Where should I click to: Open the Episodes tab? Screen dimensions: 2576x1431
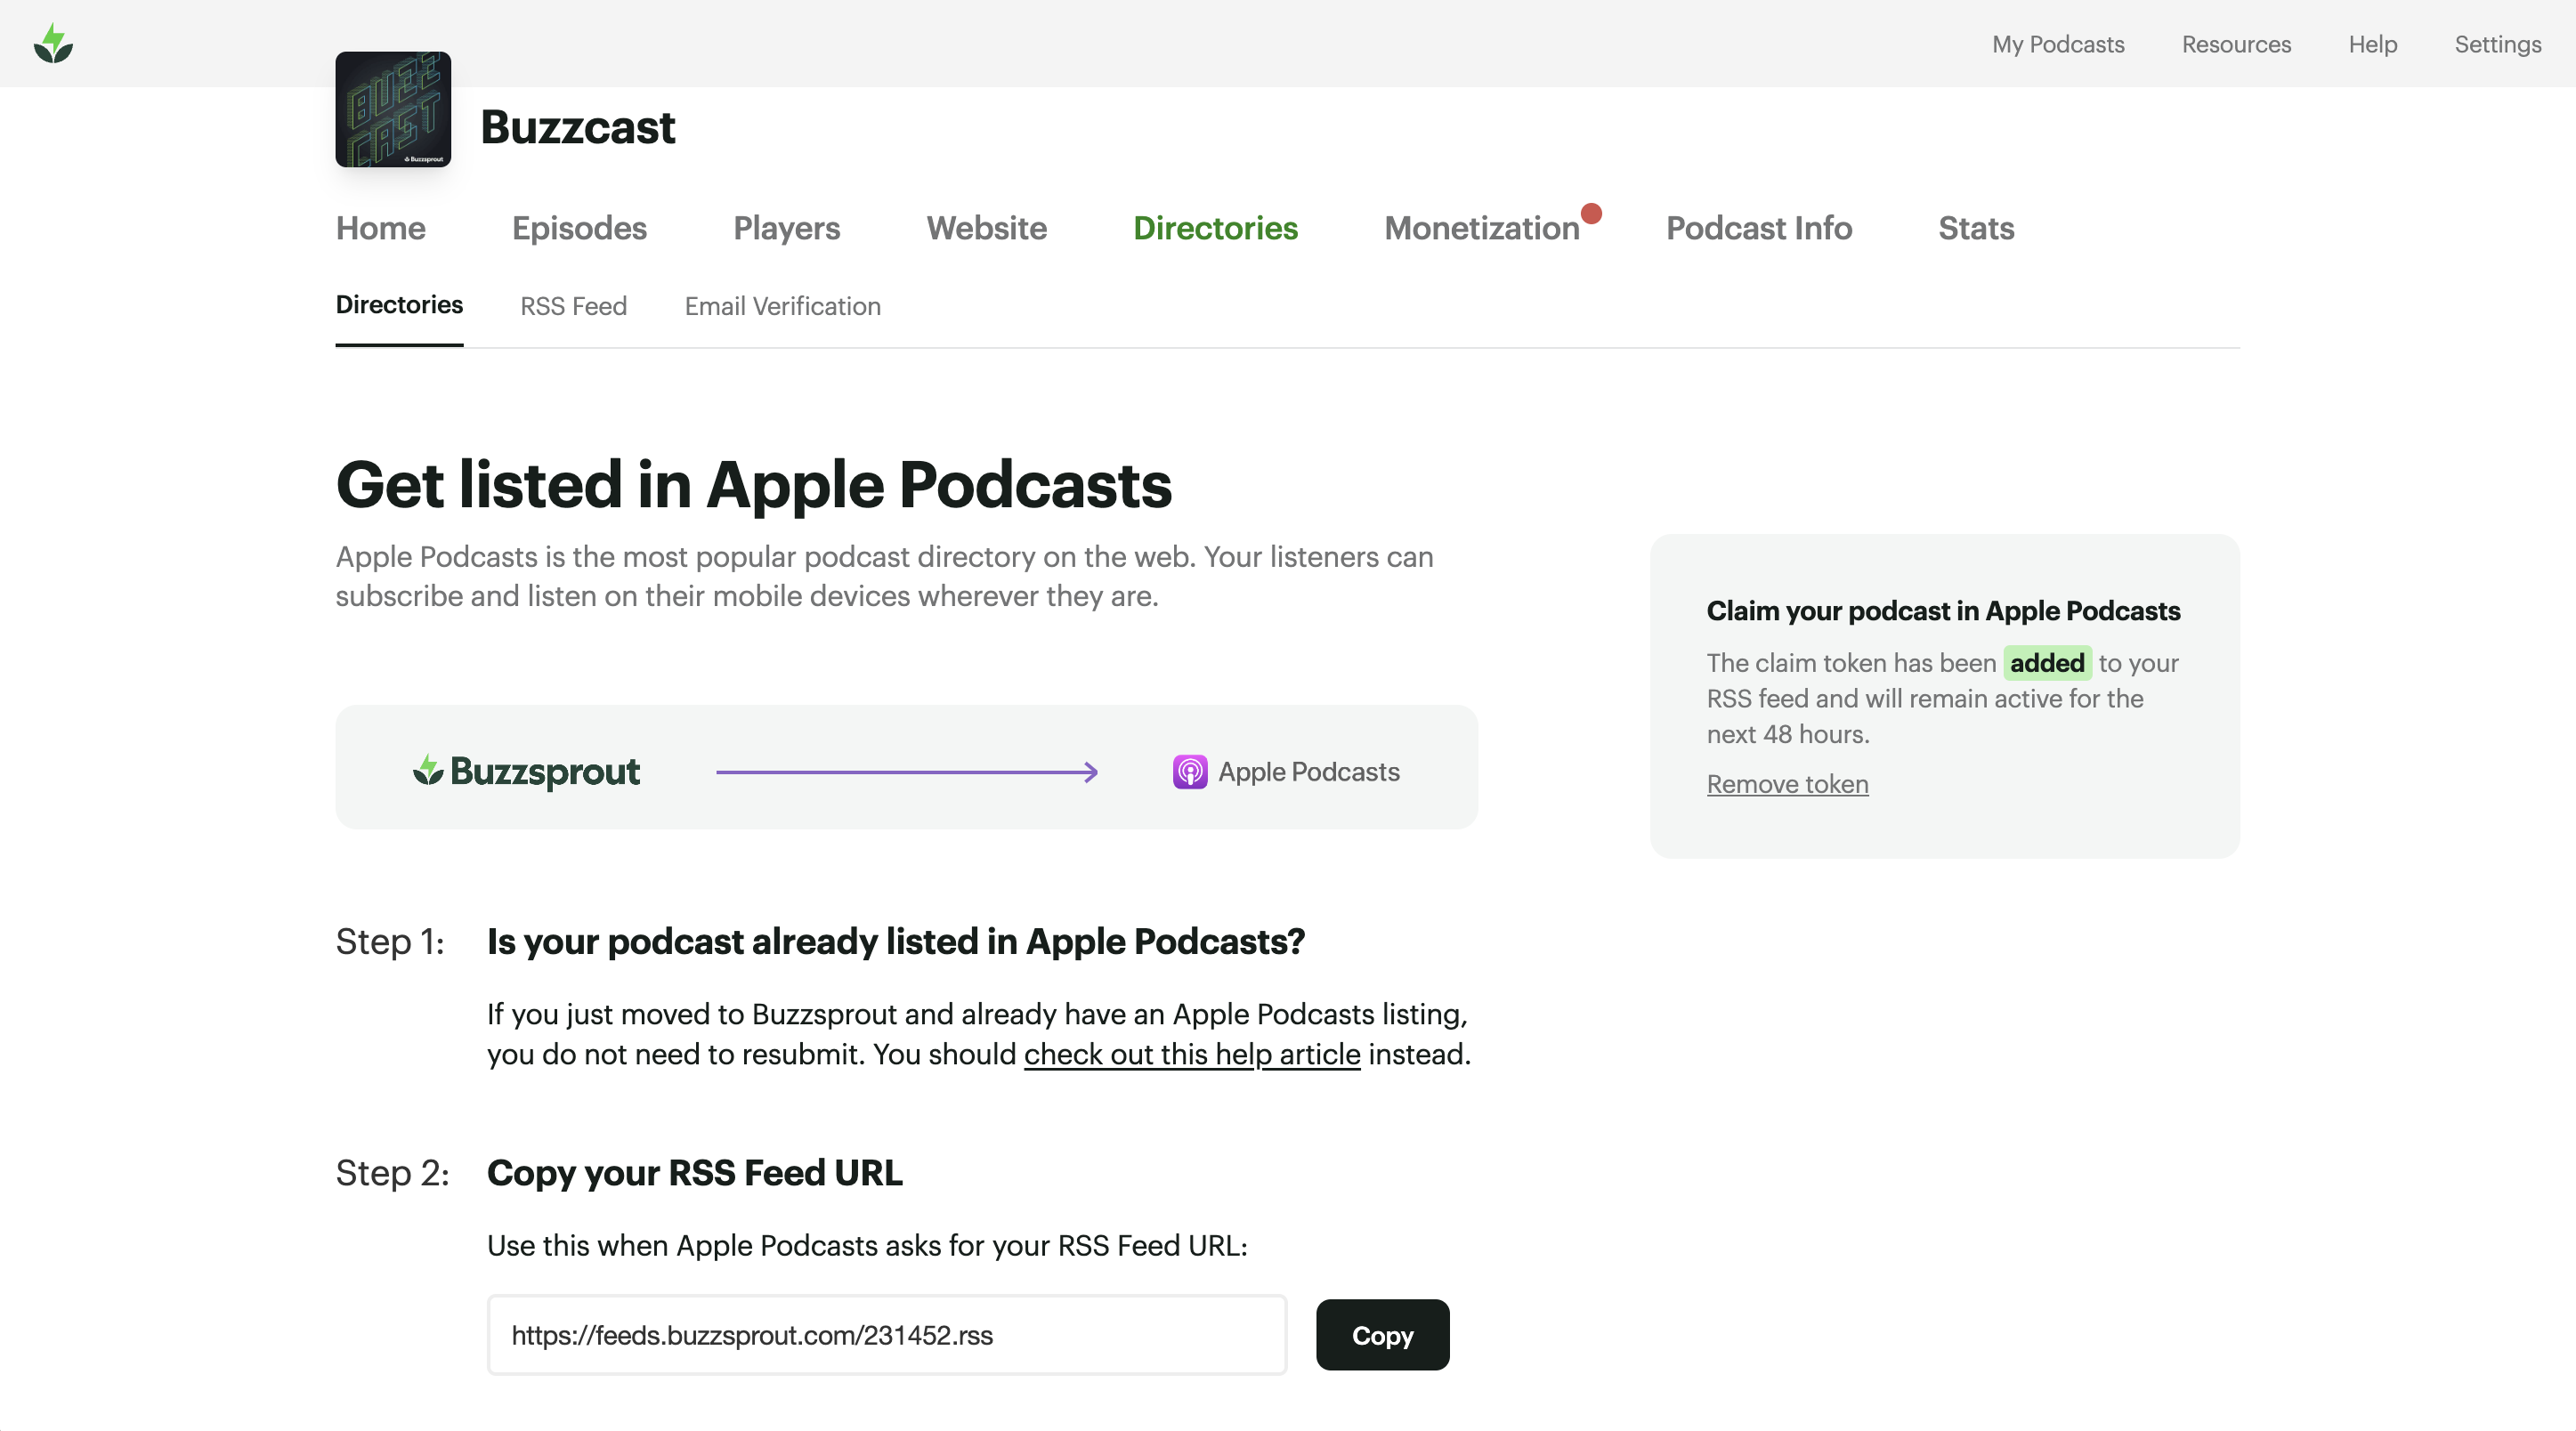tap(579, 228)
